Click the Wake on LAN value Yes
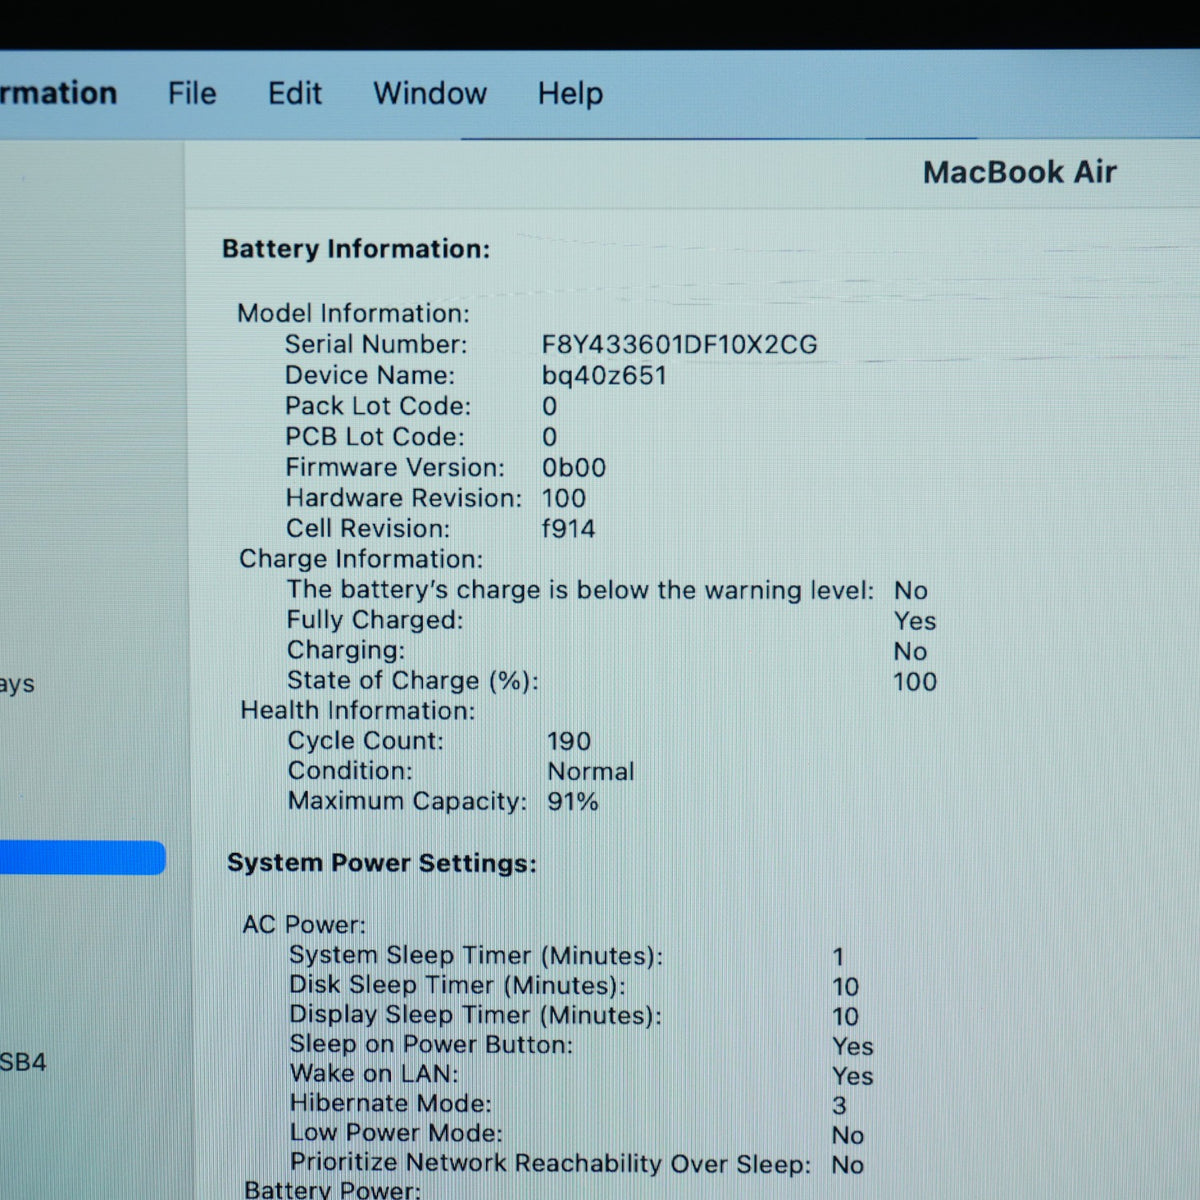The height and width of the screenshot is (1200, 1200). [853, 1076]
